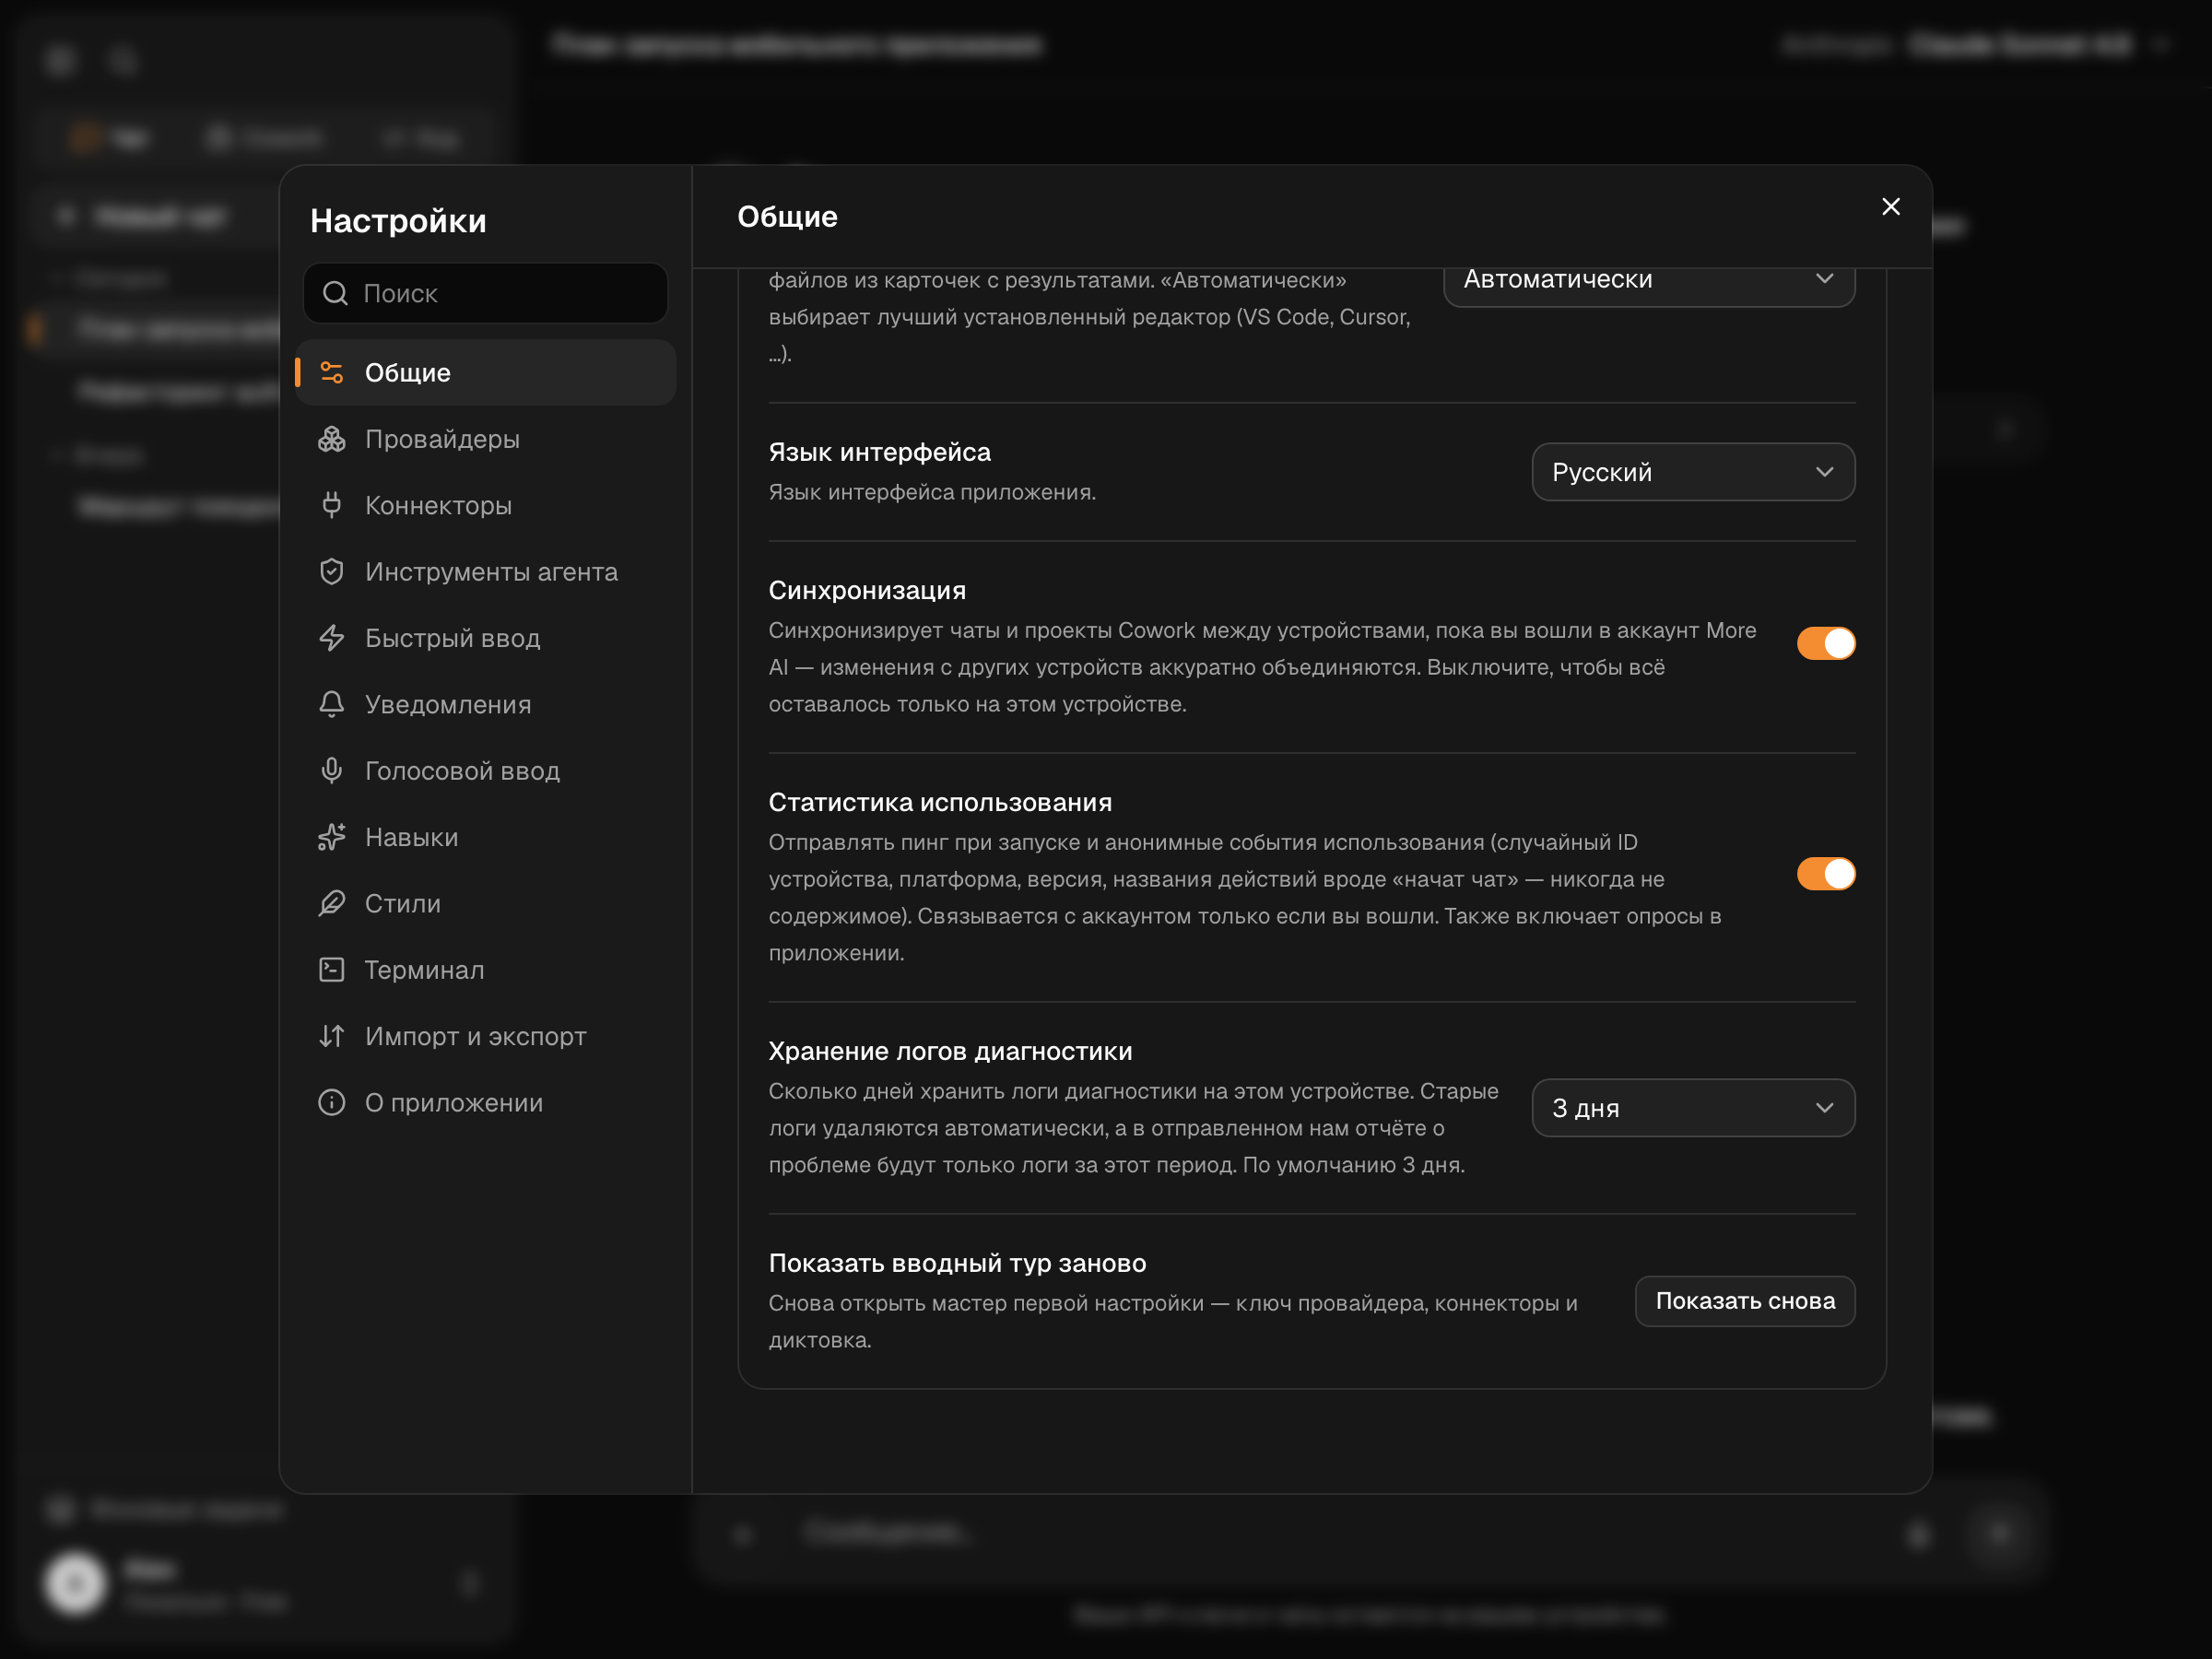Click the Skills sparkle icon
Viewport: 2212px width, 1659px height.
(x=331, y=837)
